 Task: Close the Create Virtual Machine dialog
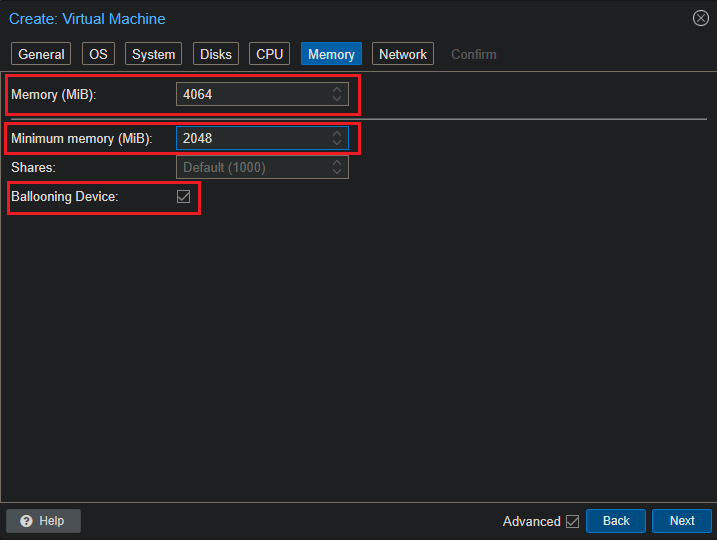(700, 18)
